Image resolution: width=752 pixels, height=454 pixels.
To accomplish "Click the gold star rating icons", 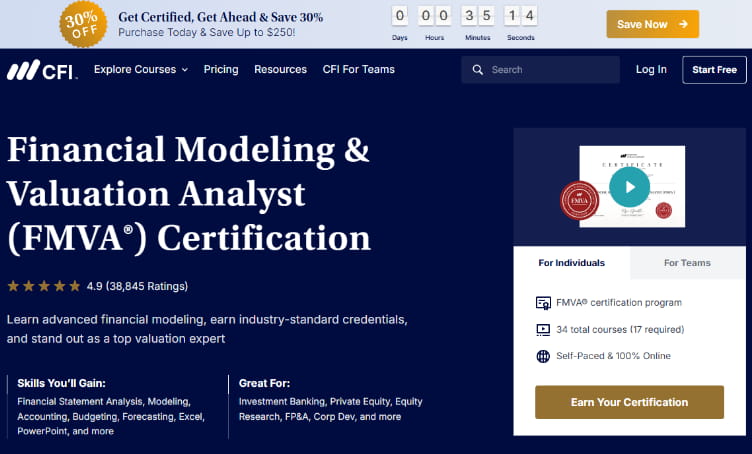I will tap(44, 286).
